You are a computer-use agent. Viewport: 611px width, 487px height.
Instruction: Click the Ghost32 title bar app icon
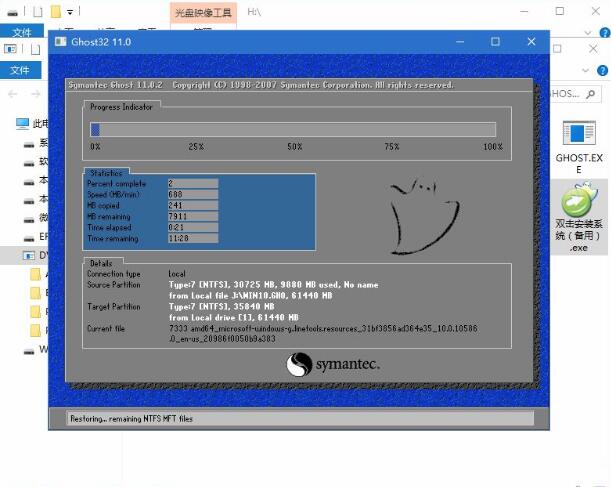tap(59, 42)
